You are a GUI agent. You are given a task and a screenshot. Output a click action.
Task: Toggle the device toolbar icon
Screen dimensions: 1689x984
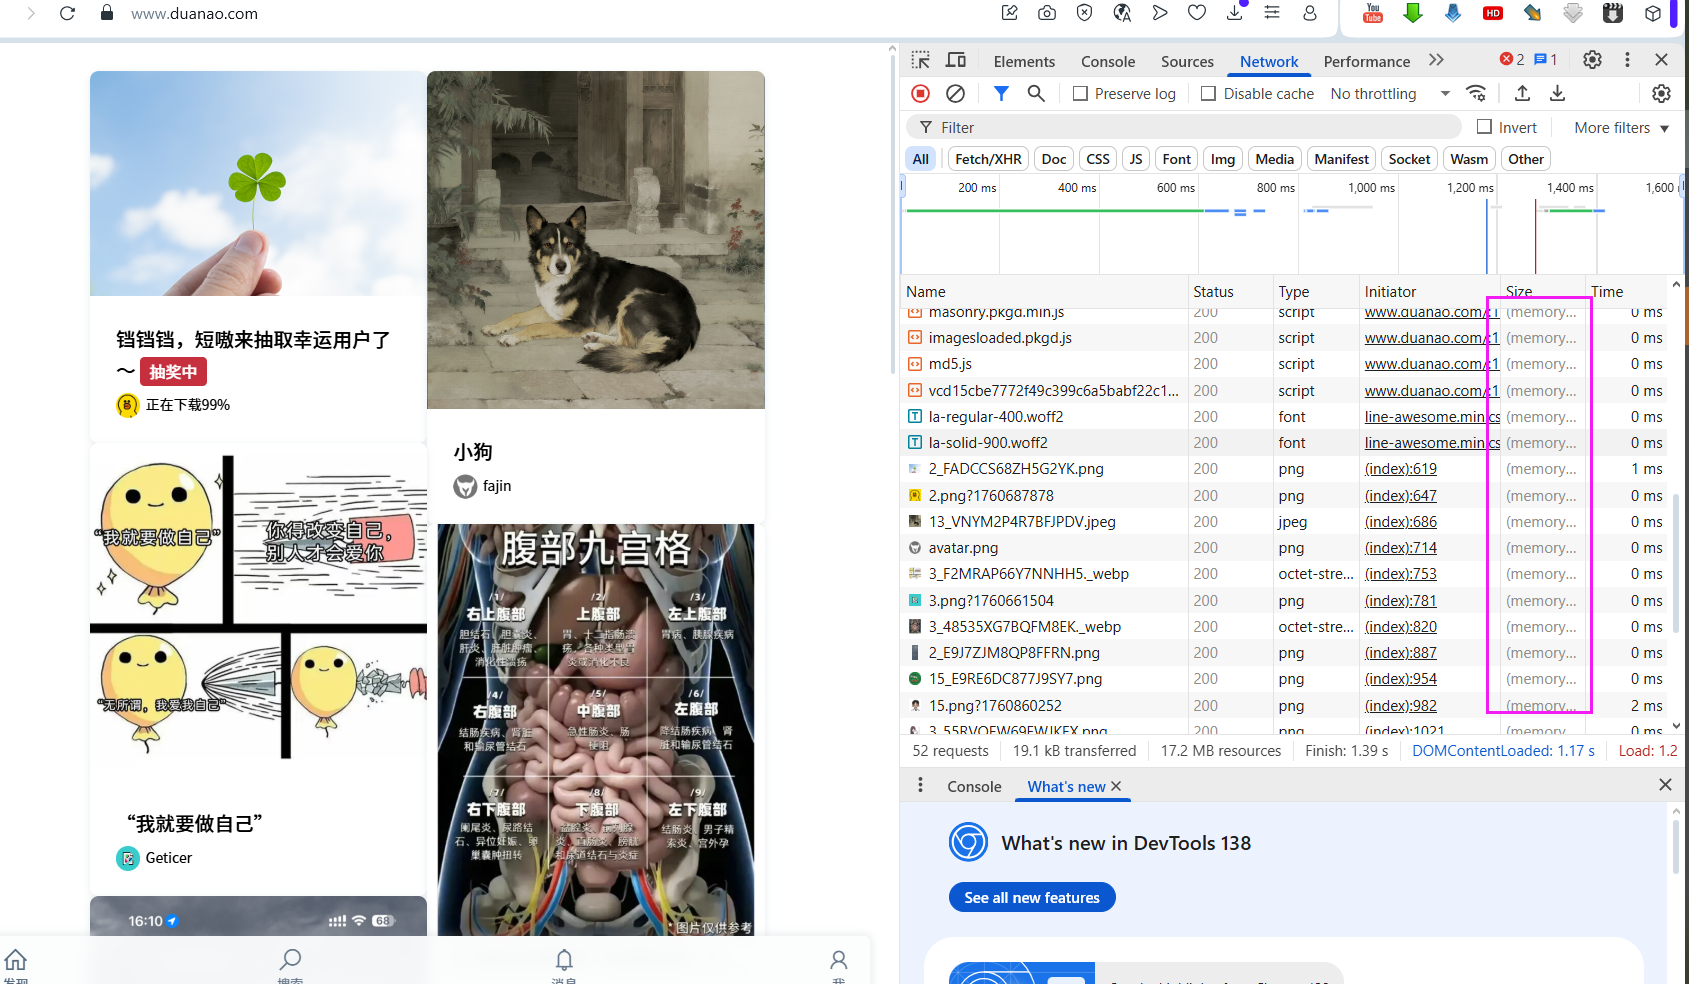[x=956, y=60]
